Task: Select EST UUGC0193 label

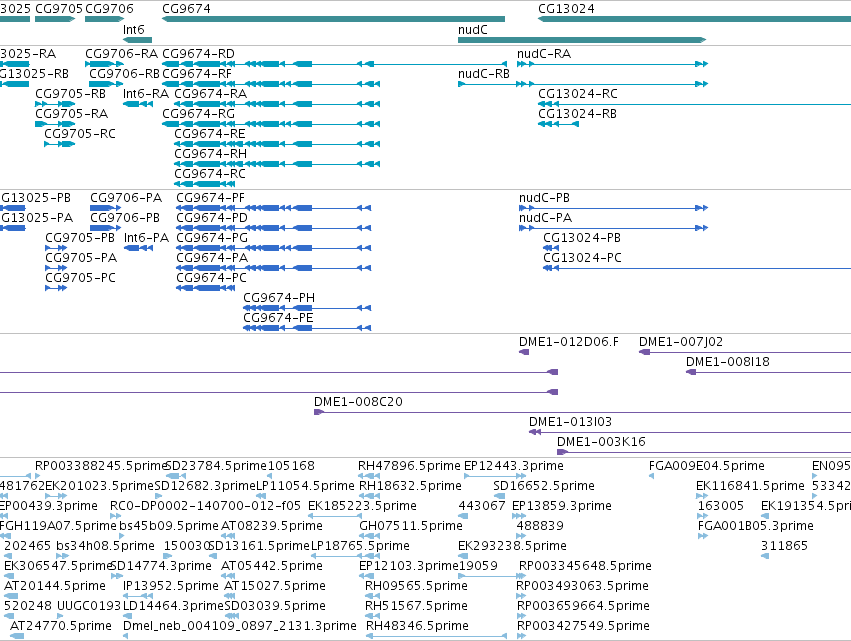Action: coord(89,606)
